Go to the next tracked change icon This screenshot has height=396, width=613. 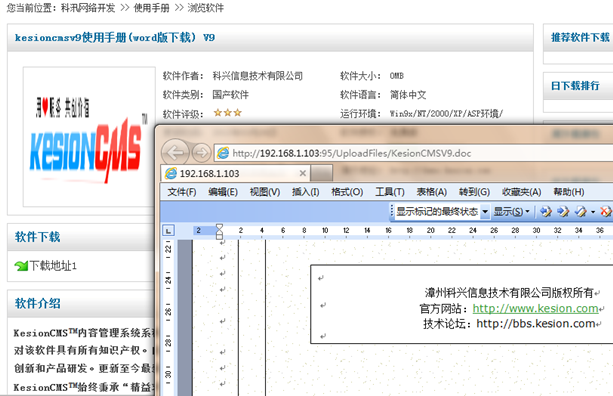coord(563,211)
